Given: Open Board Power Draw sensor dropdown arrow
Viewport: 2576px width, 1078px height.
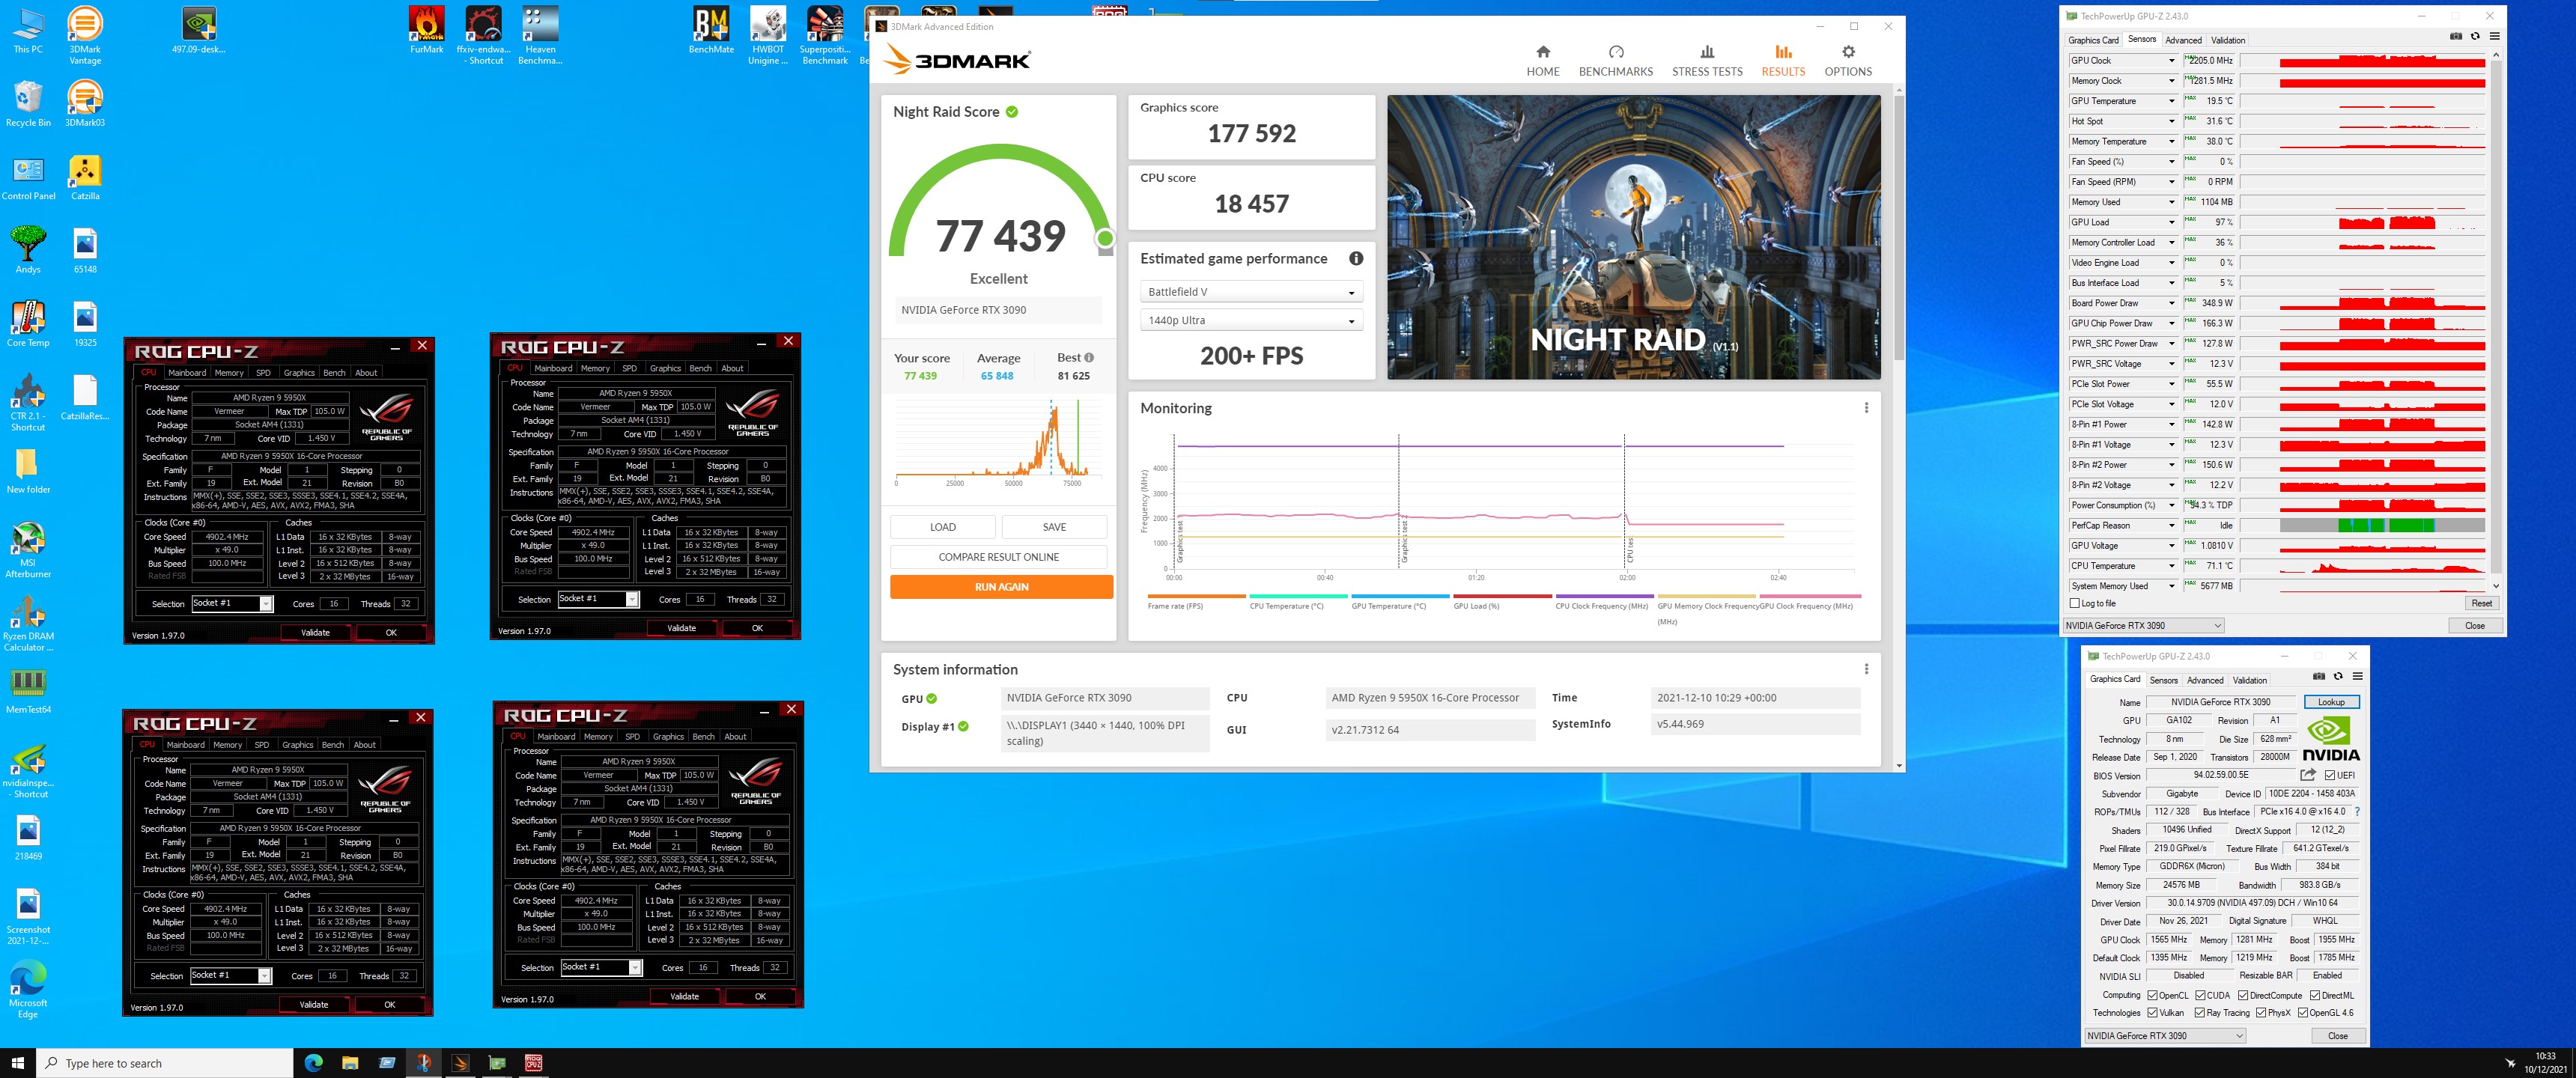Looking at the screenshot, I should [2171, 303].
